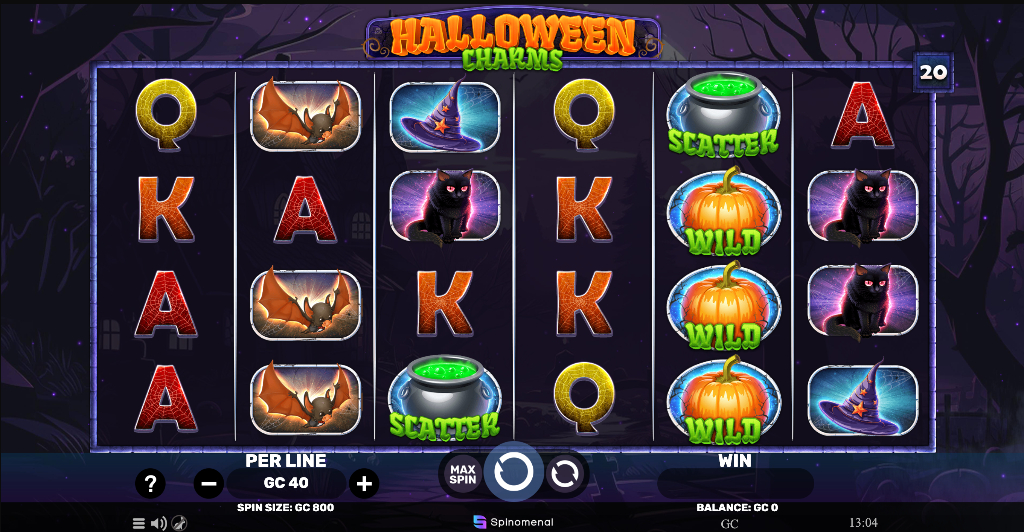Toggle the quick spin rabbit icon

[179, 523]
